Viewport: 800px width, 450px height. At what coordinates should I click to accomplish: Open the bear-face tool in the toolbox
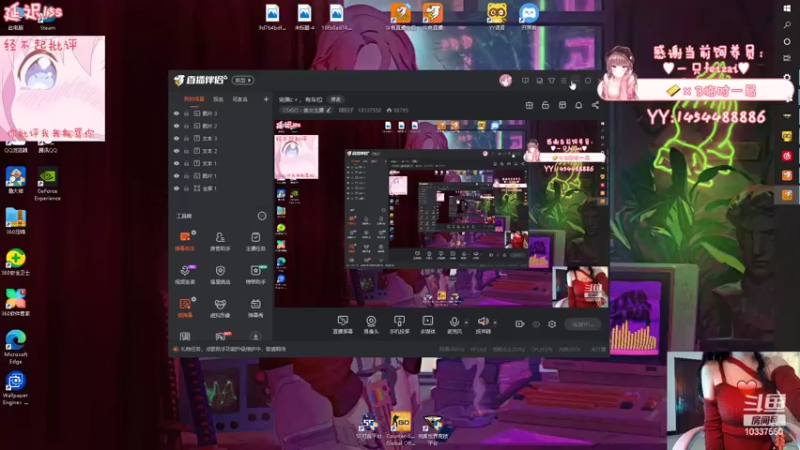coord(220,308)
